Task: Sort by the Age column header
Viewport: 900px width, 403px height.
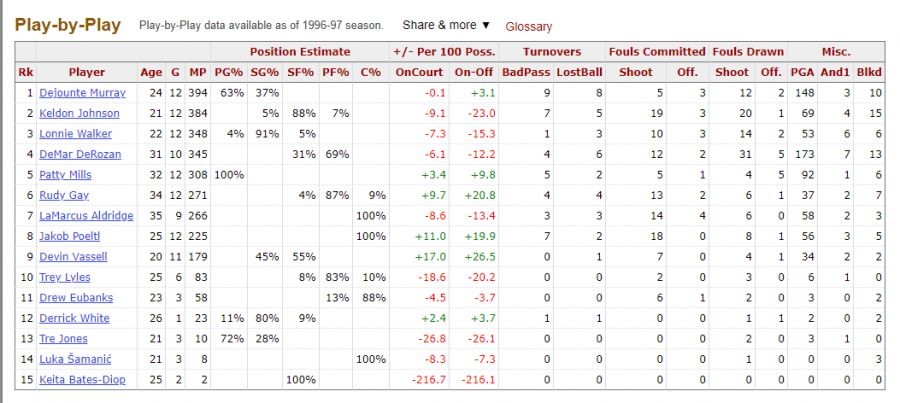Action: click(x=151, y=72)
